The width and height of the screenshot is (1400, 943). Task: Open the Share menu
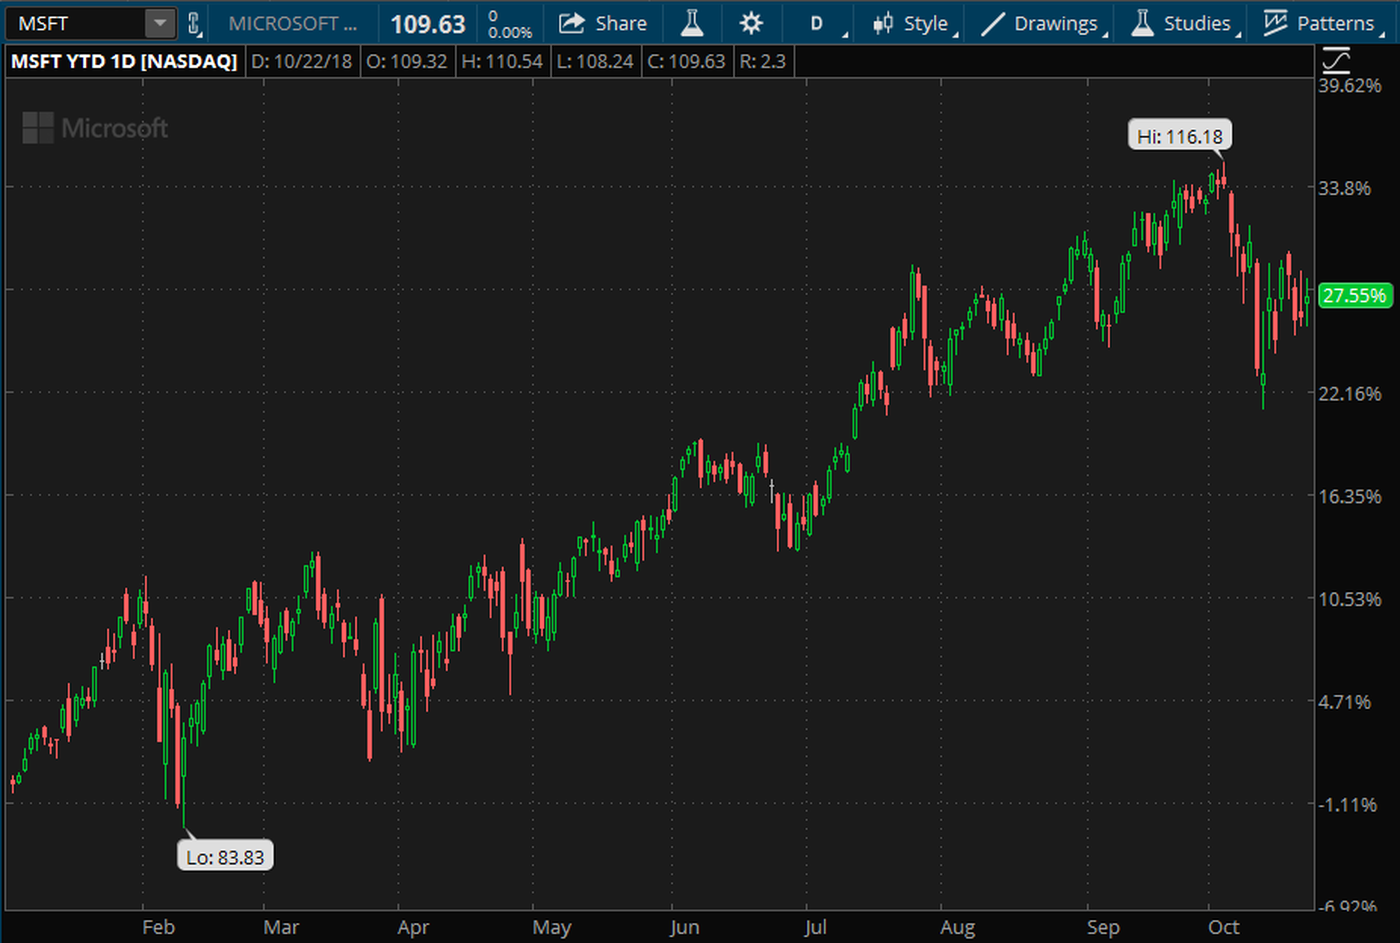[603, 23]
